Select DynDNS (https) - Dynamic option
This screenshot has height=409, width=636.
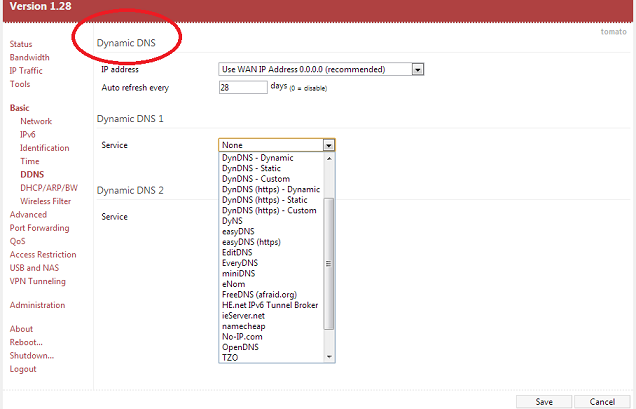(271, 189)
